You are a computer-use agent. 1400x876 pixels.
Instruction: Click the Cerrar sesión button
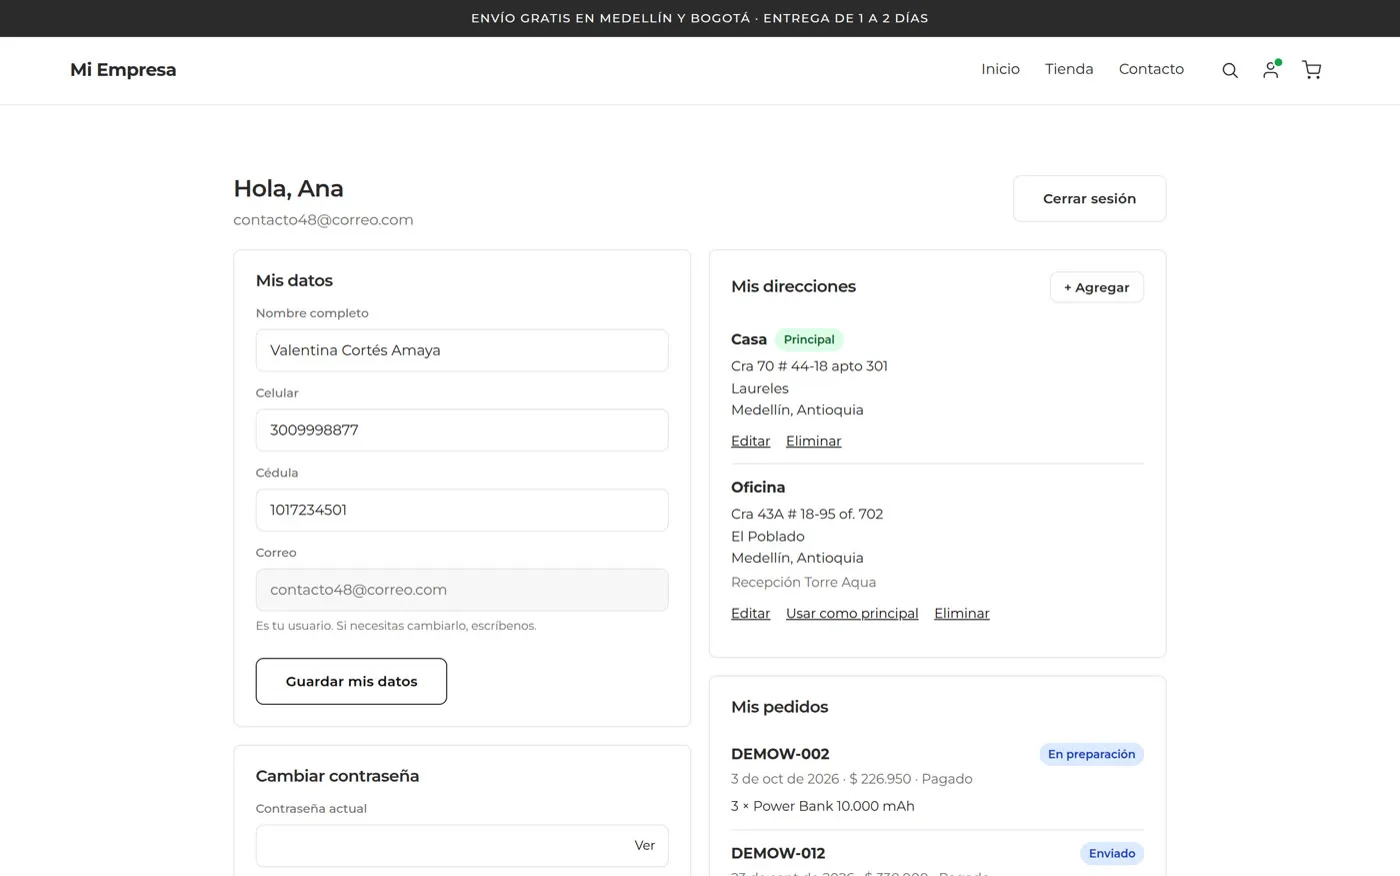[x=1089, y=198]
